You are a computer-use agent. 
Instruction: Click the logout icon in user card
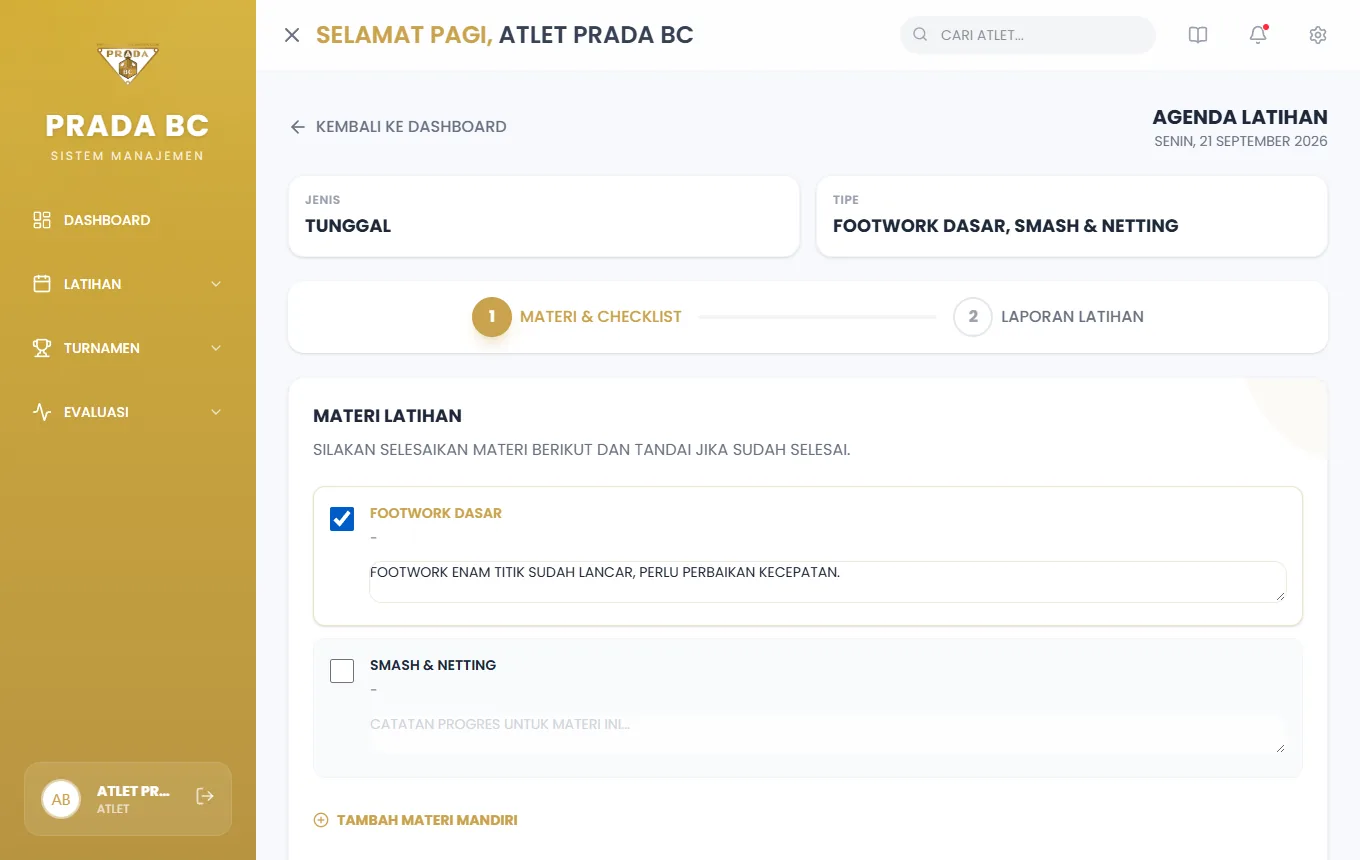pos(205,796)
